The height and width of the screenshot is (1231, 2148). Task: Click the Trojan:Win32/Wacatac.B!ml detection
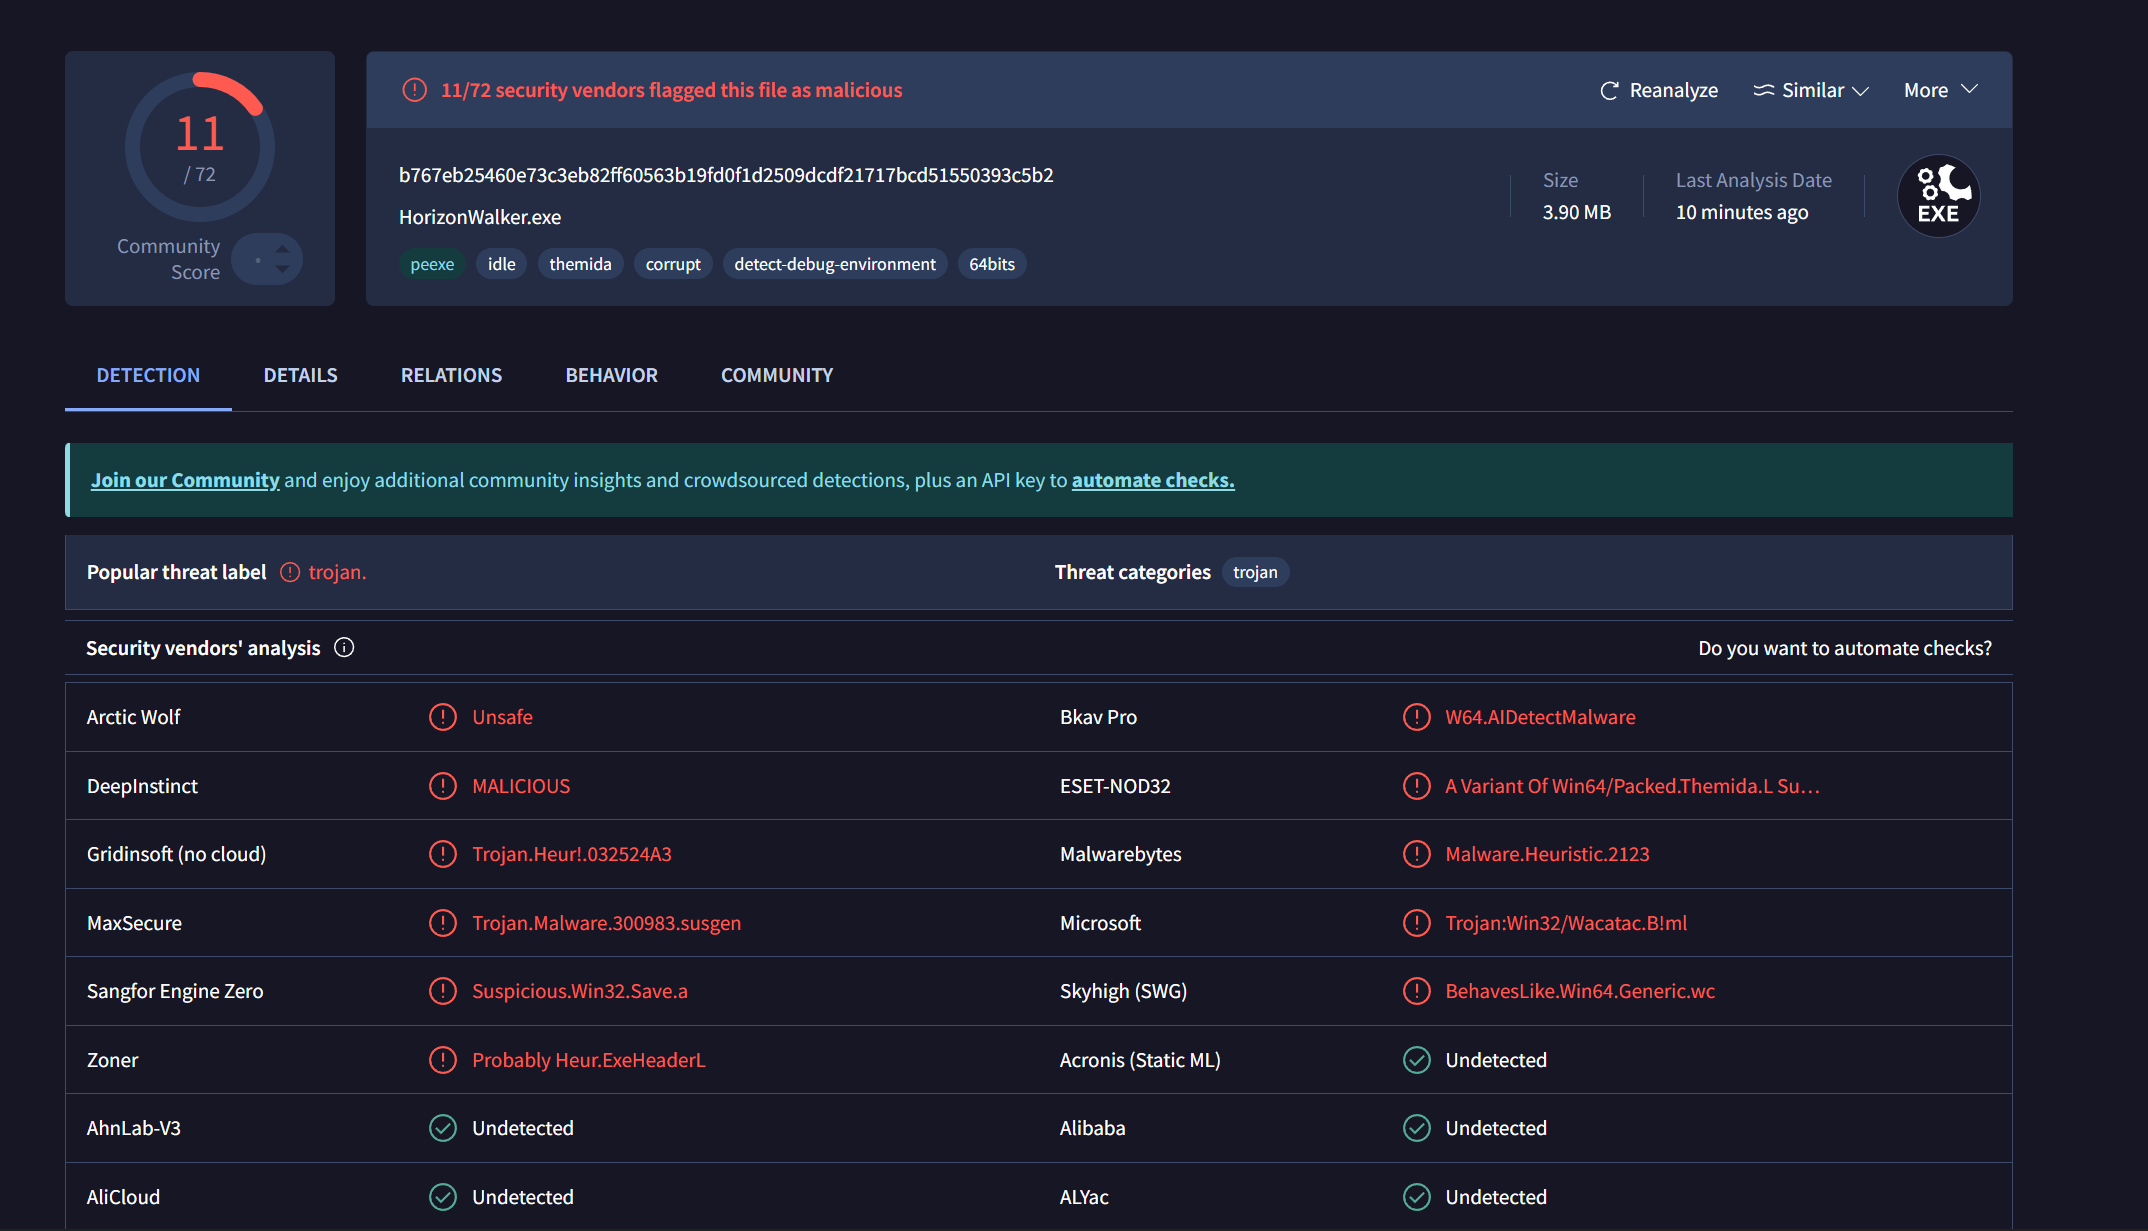1566,923
